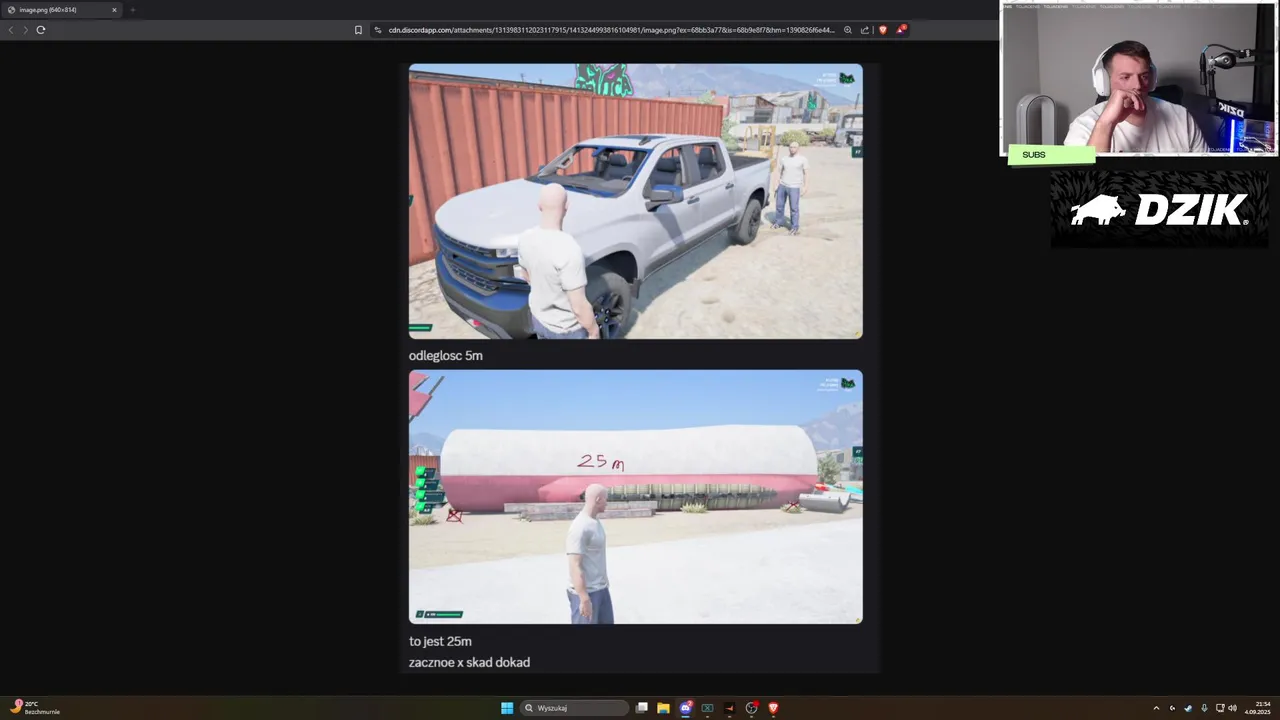1280x720 pixels.
Task: Click the streamer webcam overlay
Action: pyautogui.click(x=1139, y=78)
